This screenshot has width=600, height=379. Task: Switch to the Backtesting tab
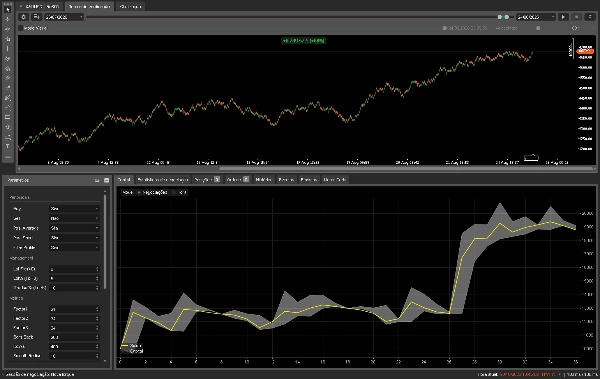[90, 7]
